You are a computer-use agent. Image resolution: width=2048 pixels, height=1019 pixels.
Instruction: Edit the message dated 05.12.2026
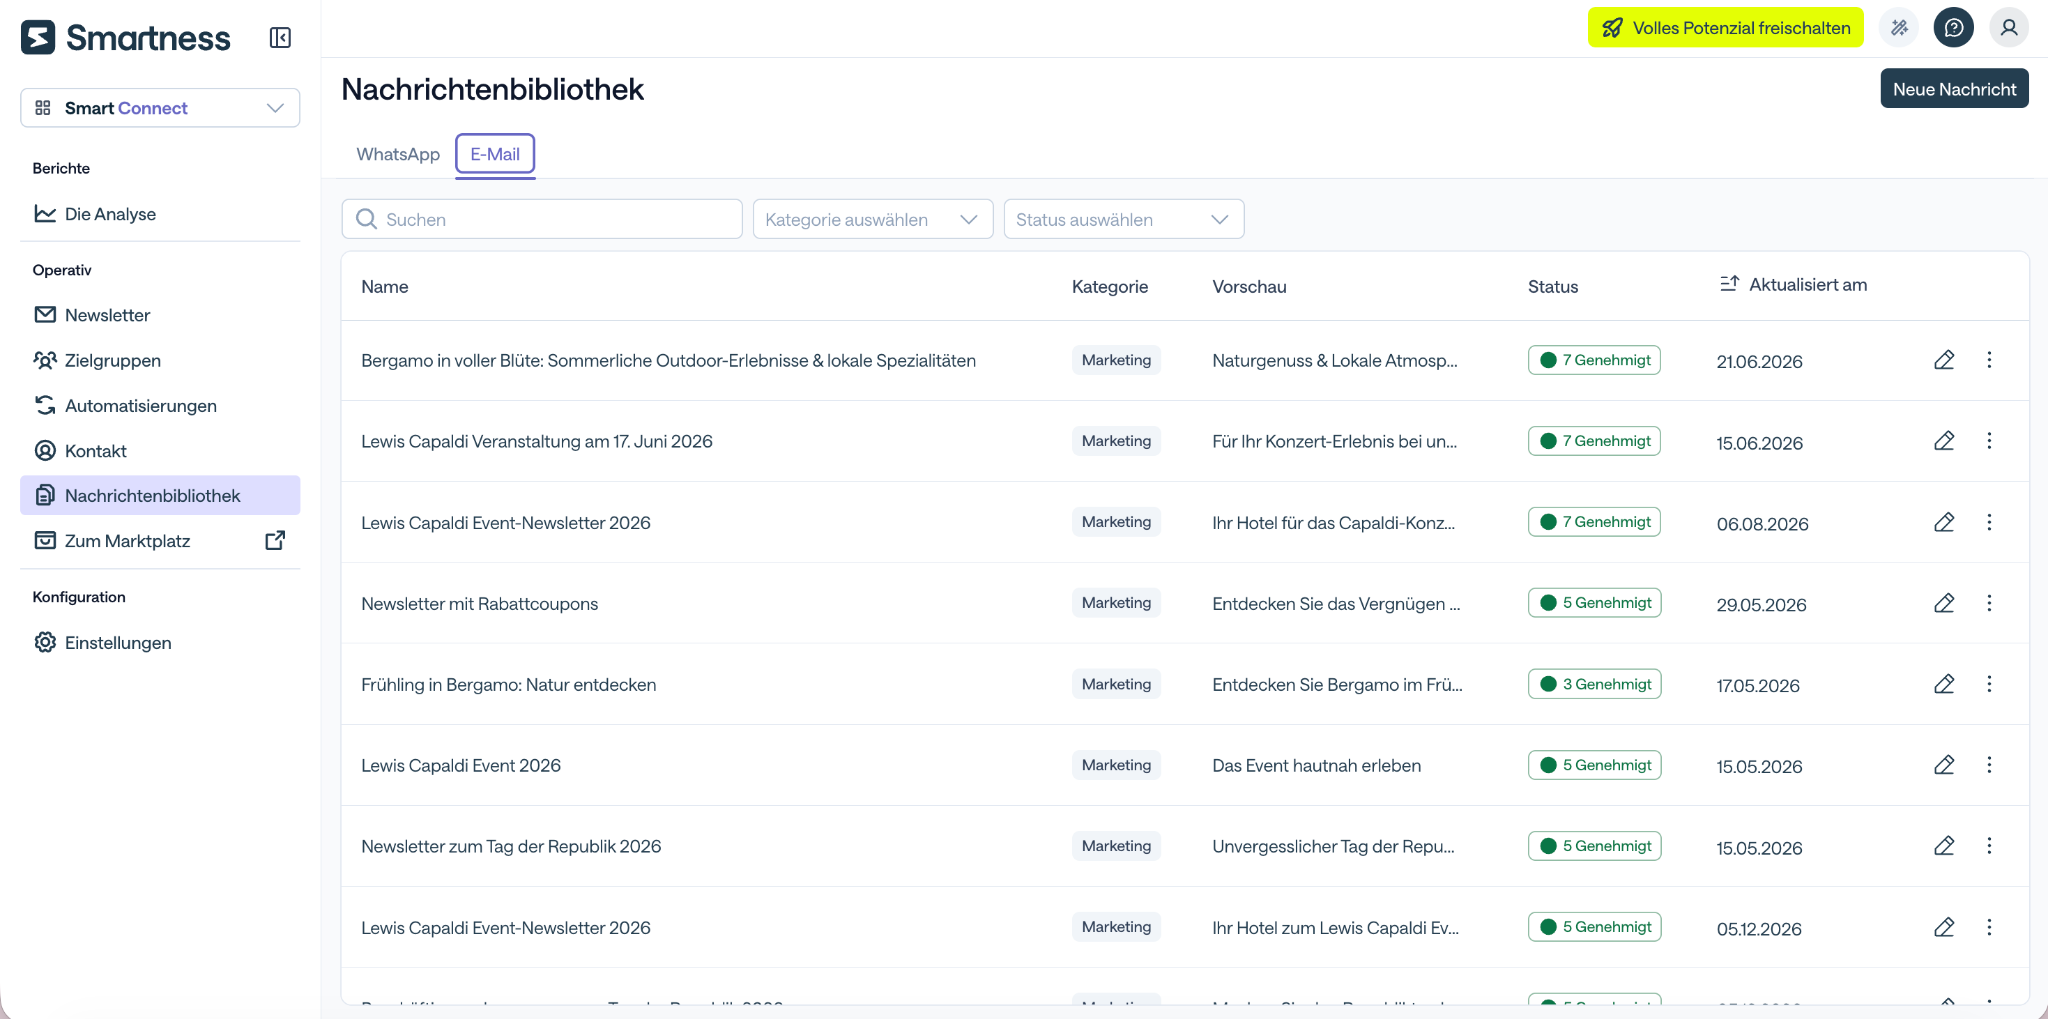(x=1944, y=927)
